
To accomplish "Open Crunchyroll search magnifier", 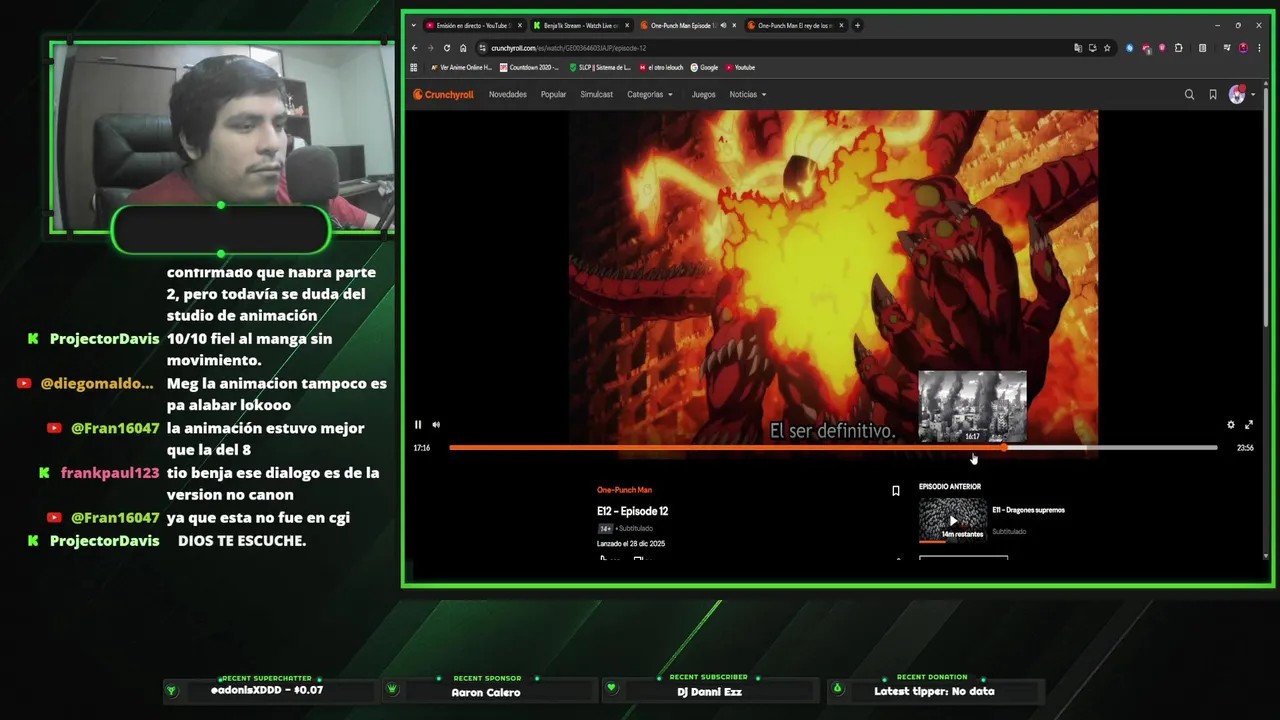I will 1189,95.
